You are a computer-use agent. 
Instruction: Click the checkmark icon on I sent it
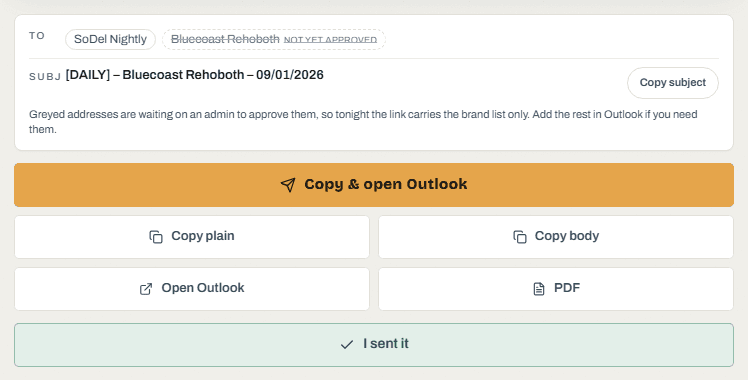pyautogui.click(x=347, y=344)
